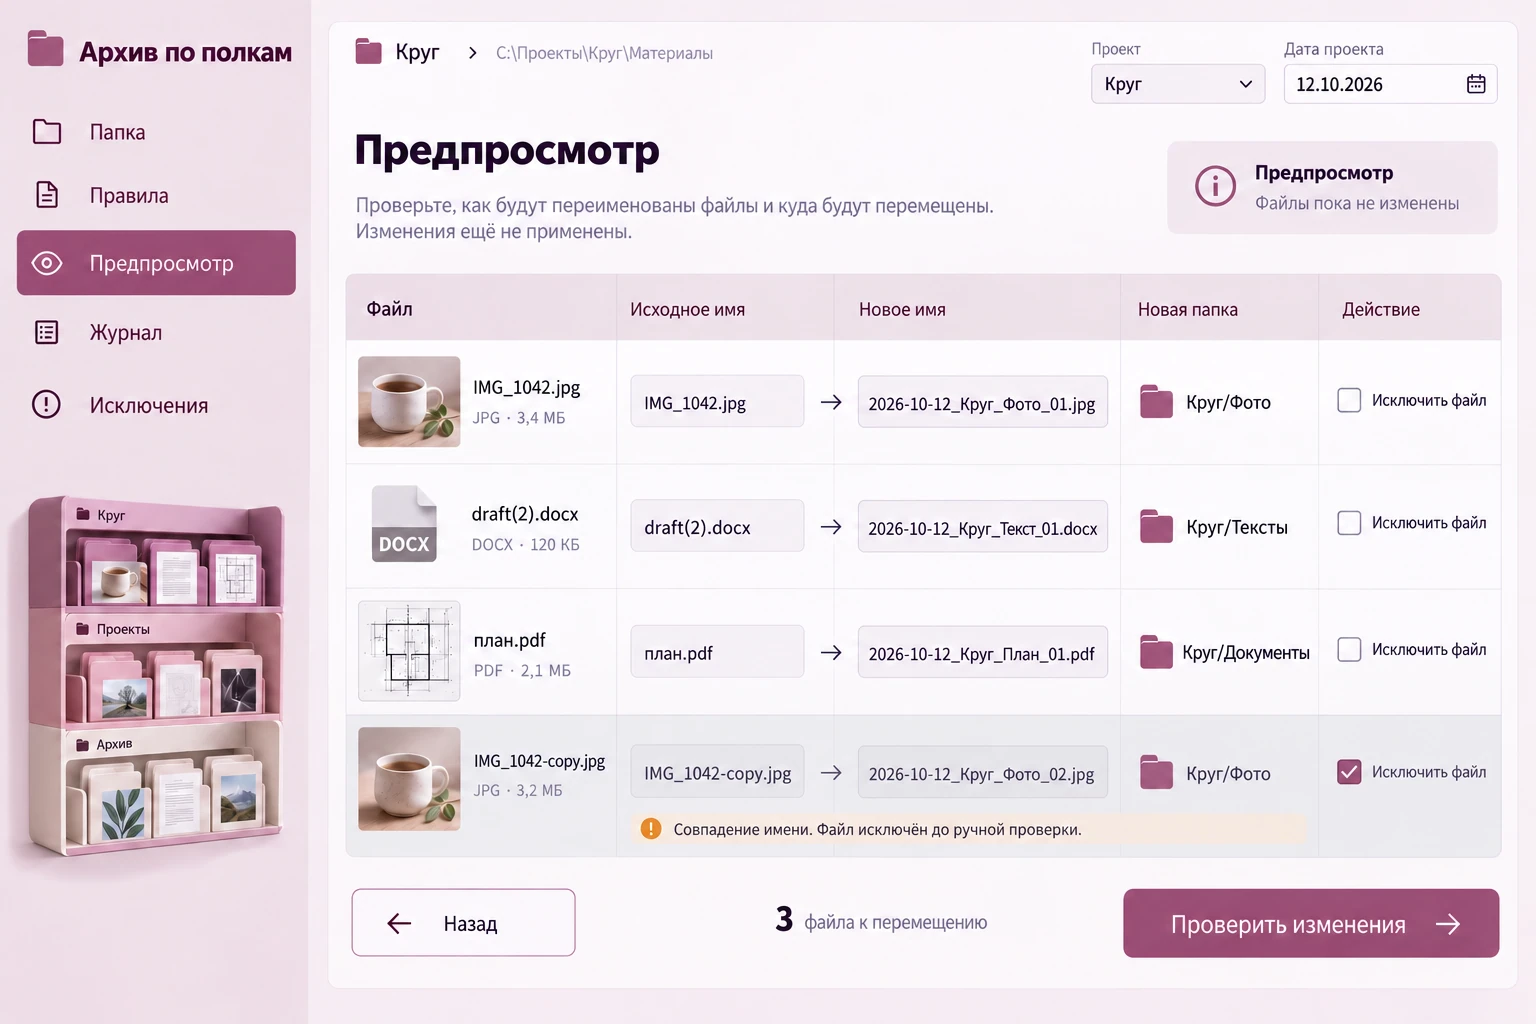Click the app logo folder icon
This screenshot has width=1536, height=1024.
pos(46,49)
